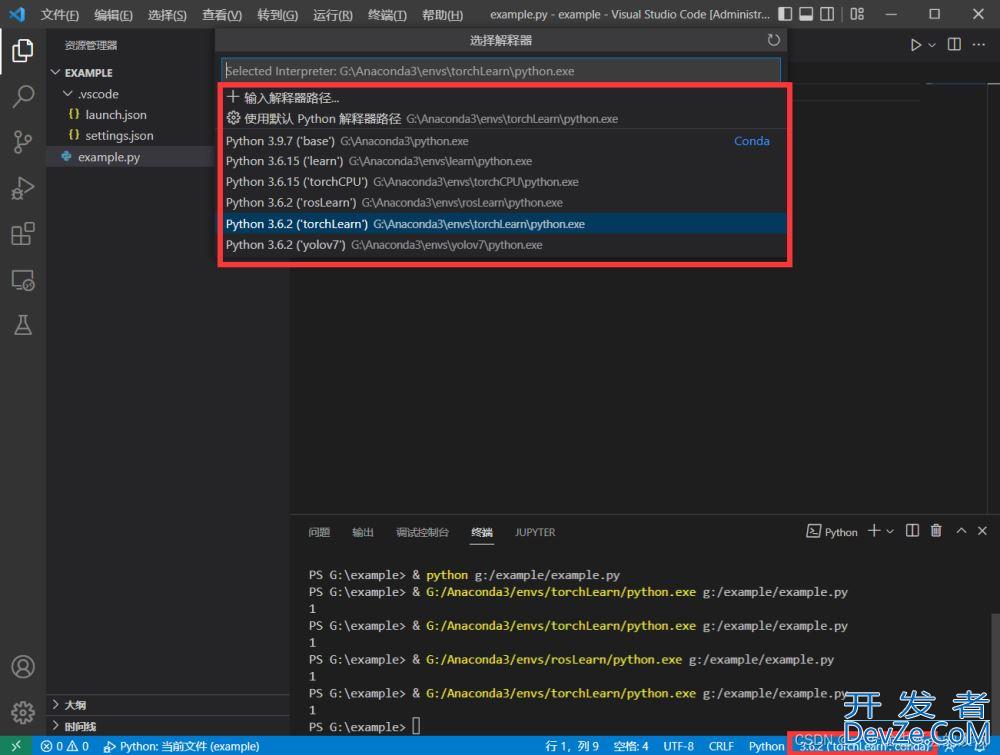The image size is (1000, 755).
Task: Click the Selected Interpreter input field
Action: 501,71
